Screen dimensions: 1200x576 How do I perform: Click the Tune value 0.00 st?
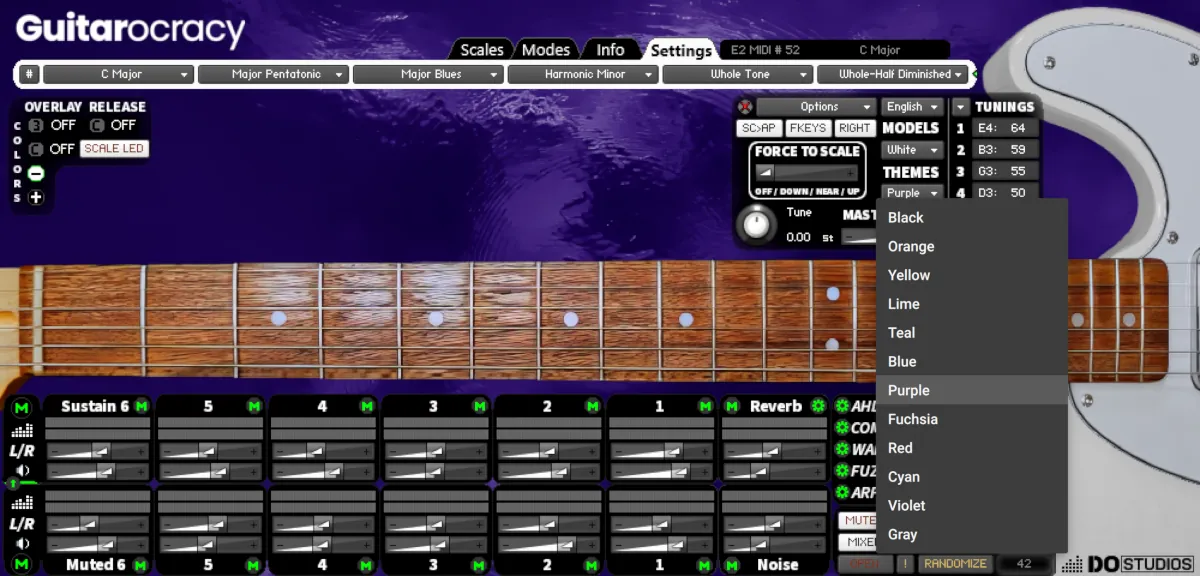[x=810, y=237]
